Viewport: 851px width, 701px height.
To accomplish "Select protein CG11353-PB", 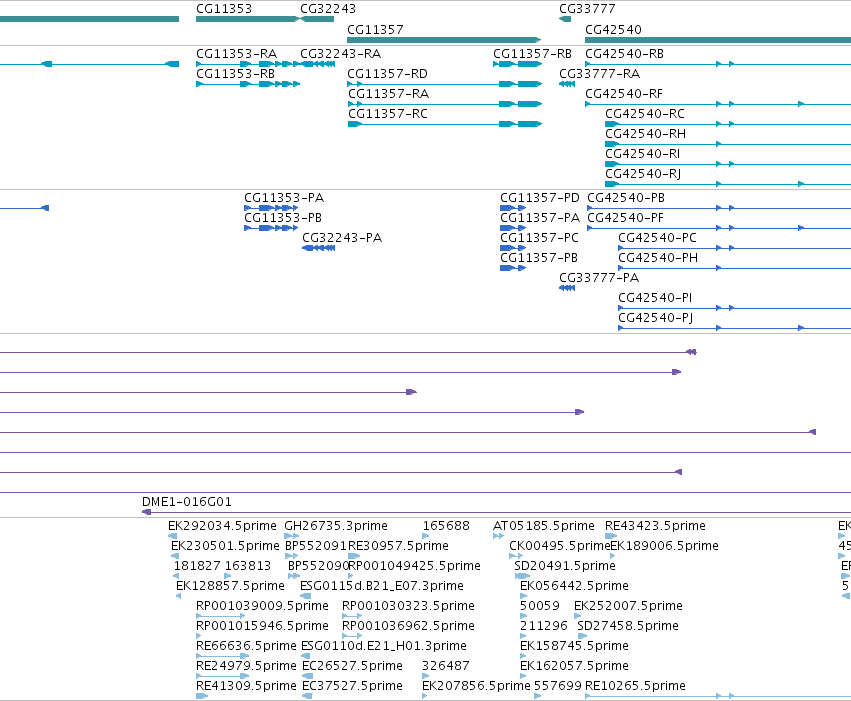I will click(283, 218).
